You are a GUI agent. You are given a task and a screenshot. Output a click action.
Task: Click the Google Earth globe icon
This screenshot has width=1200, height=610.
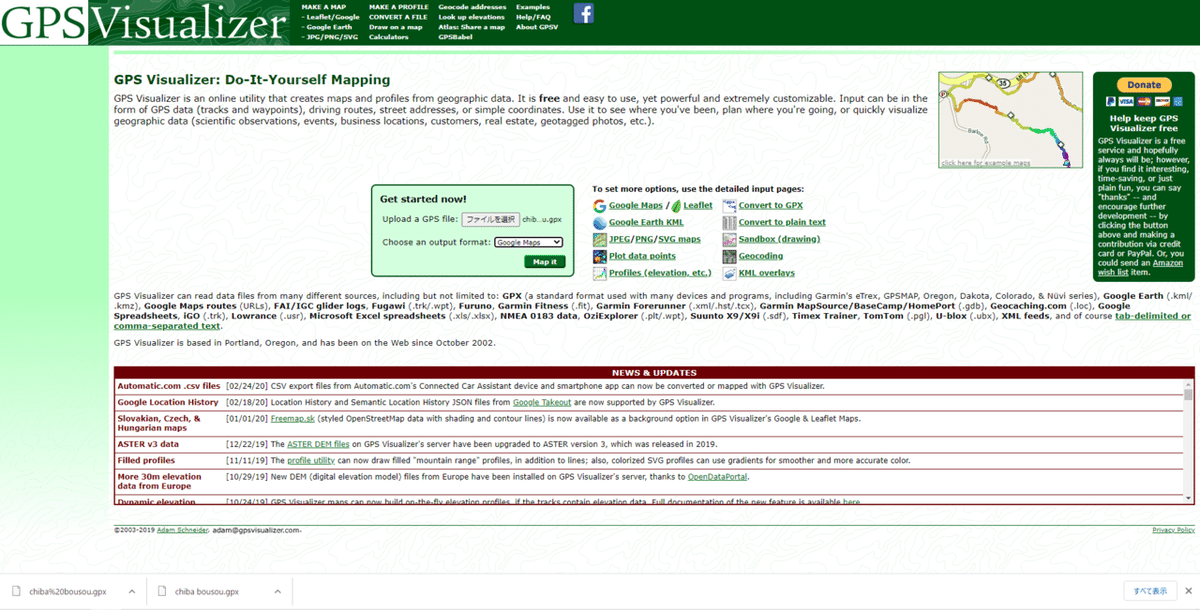coord(599,223)
